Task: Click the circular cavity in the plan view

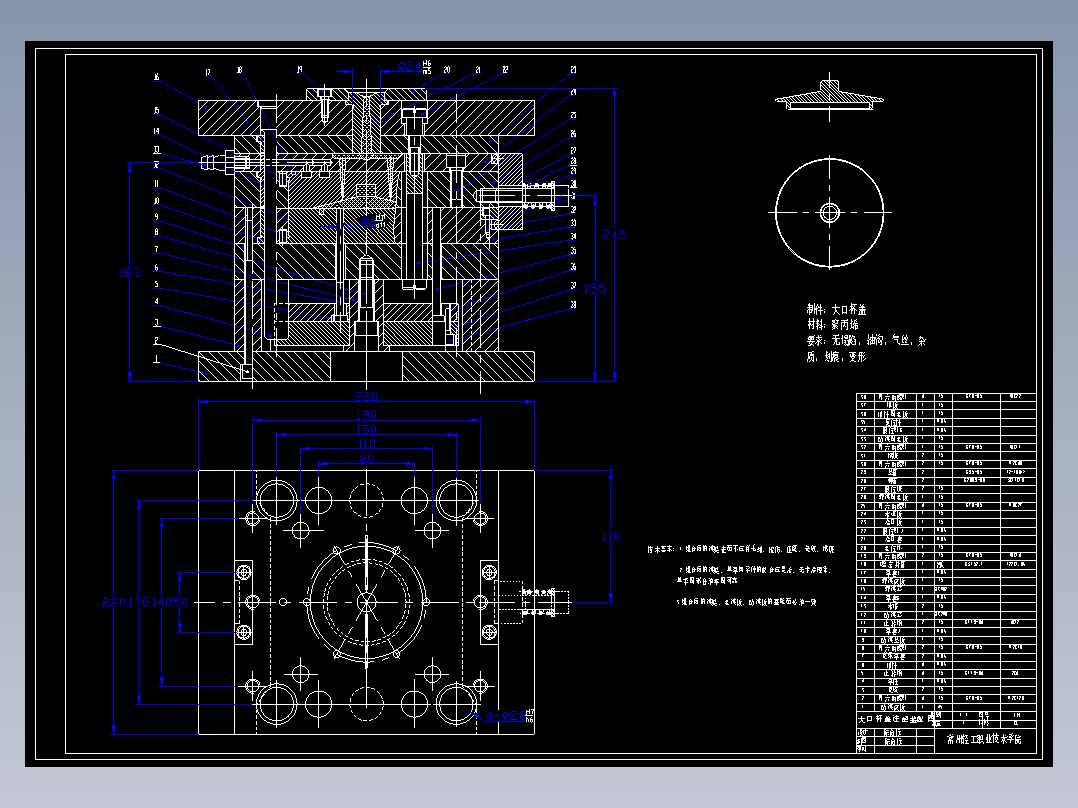Action: [x=366, y=602]
